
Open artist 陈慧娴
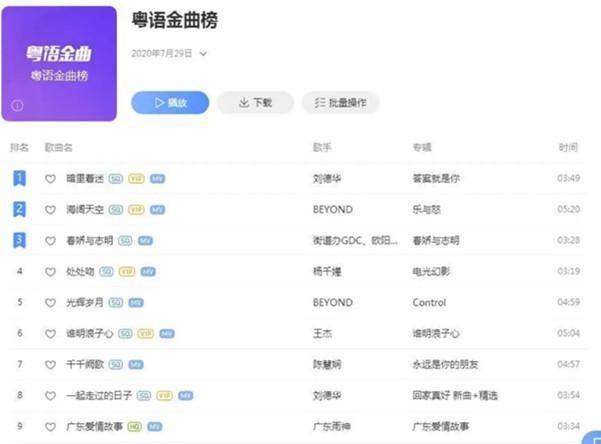[327, 365]
